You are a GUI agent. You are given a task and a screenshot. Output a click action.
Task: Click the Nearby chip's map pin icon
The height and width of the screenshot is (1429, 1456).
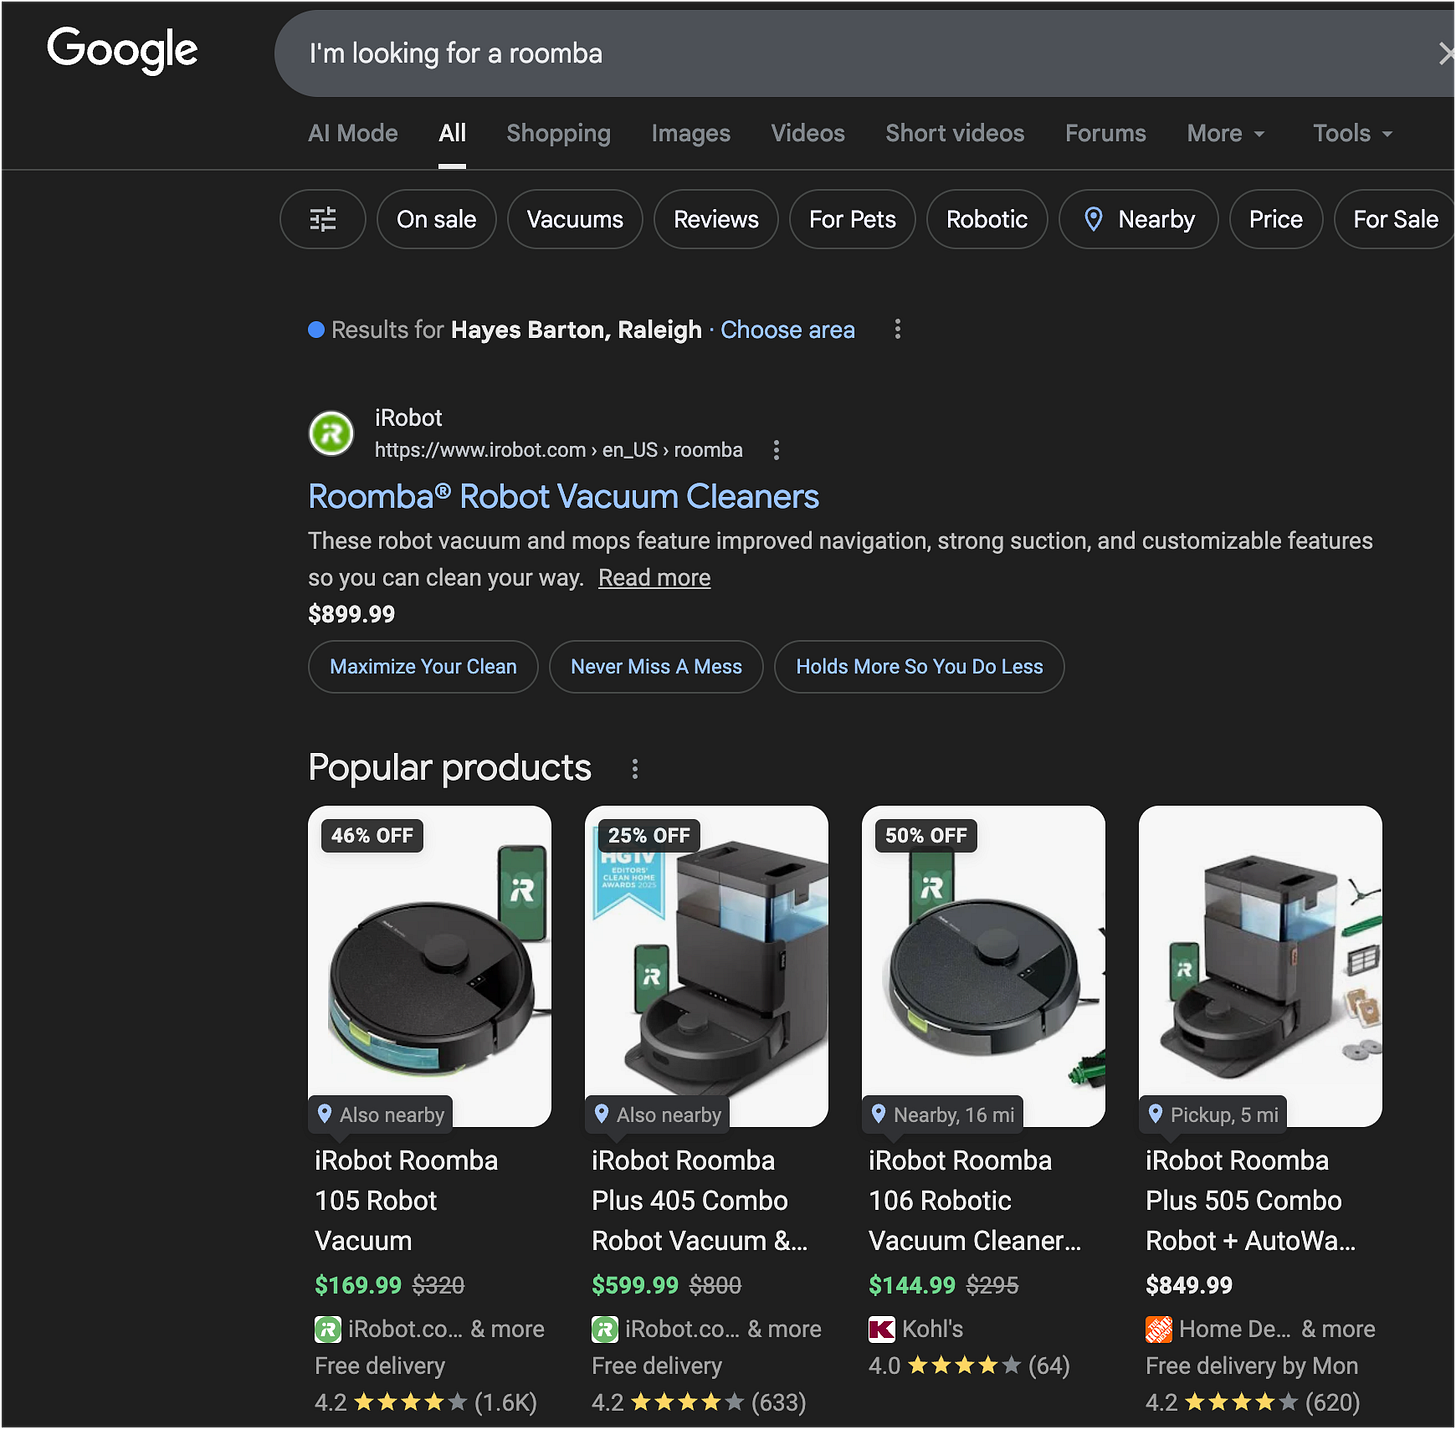coord(1094,219)
